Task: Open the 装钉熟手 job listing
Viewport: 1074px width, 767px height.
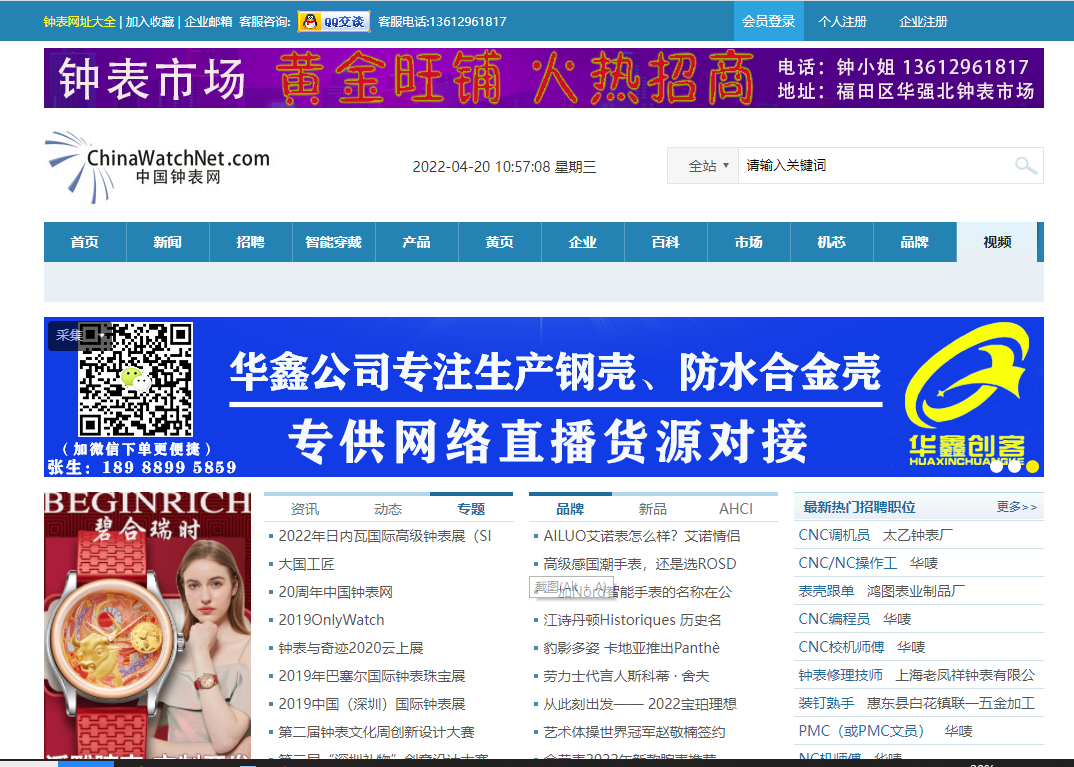Action: (826, 704)
